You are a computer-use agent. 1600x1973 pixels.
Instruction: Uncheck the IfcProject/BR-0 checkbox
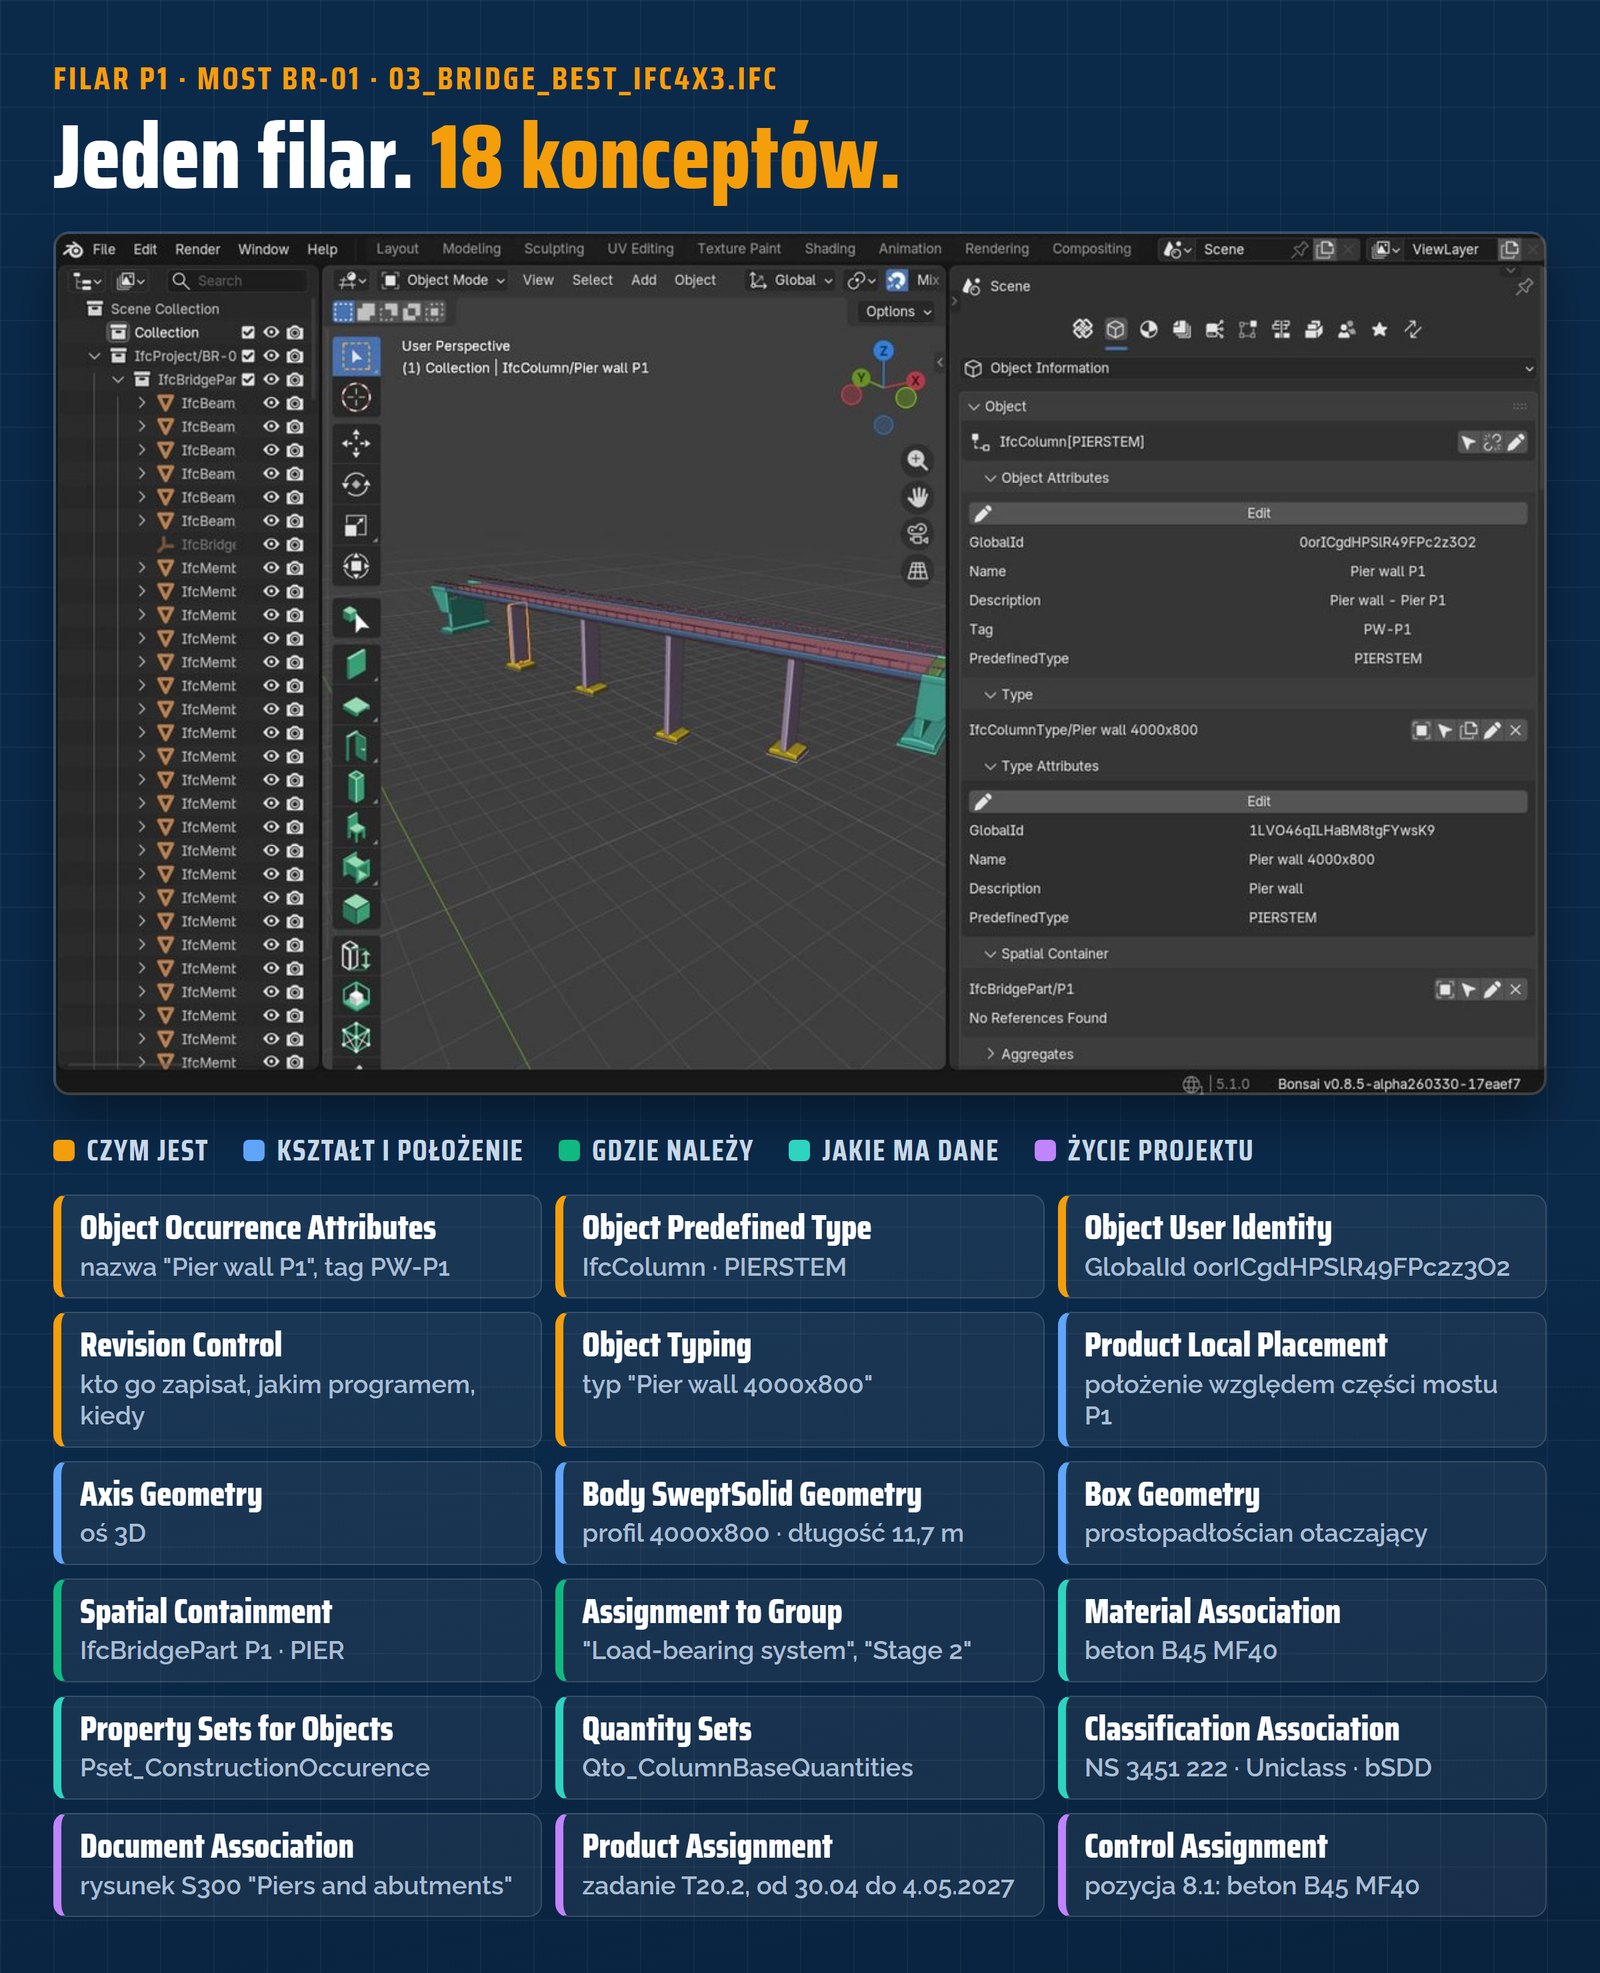[x=248, y=356]
